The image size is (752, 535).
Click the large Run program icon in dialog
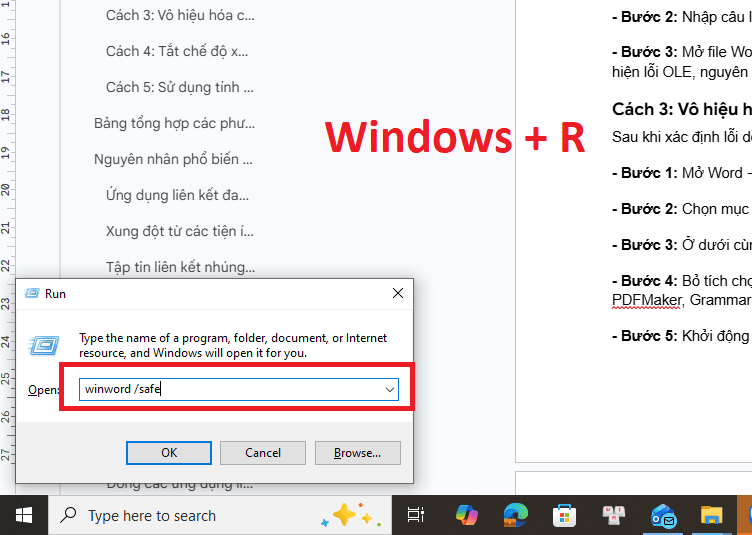click(44, 345)
